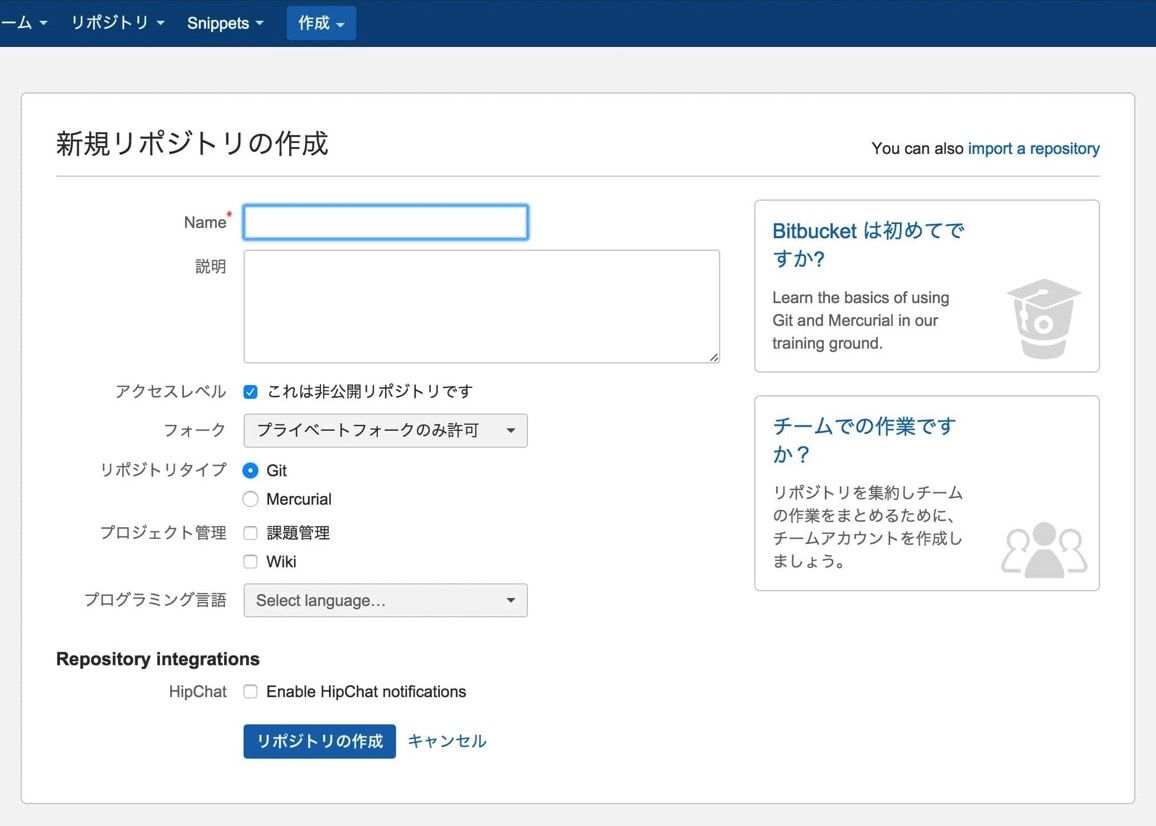
Task: Click the アクセスレベル label text
Action: pyautogui.click(x=170, y=392)
